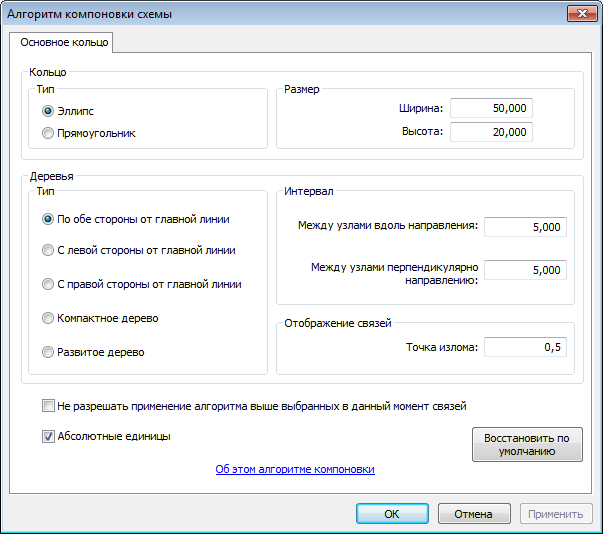Enable Не разрешать применение алгоритма checkbox
Viewport: 603px width, 534px height.
48,406
